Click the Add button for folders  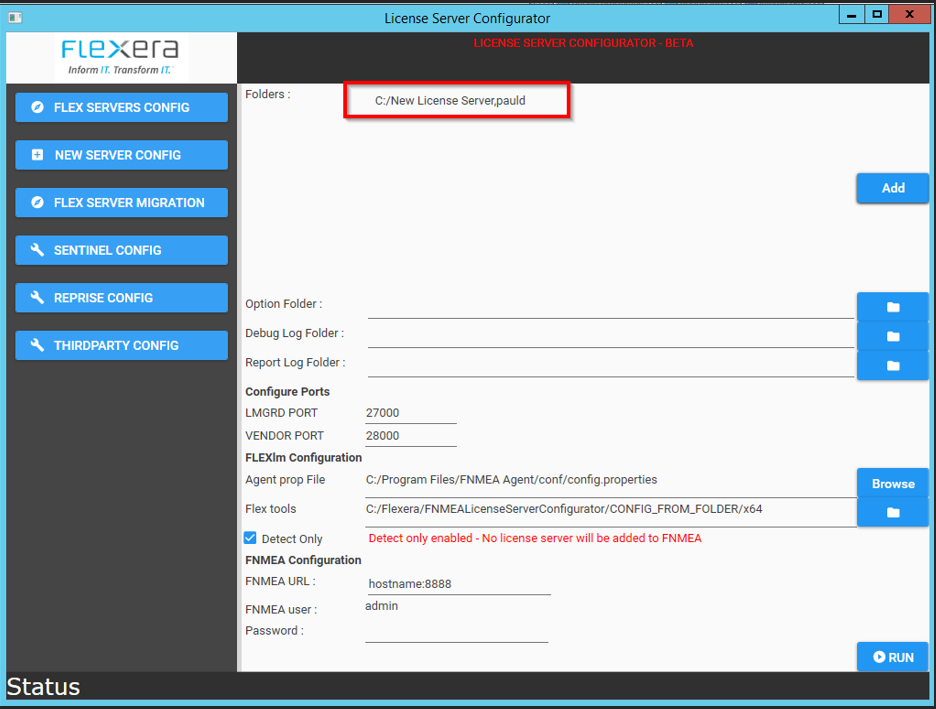[x=892, y=188]
